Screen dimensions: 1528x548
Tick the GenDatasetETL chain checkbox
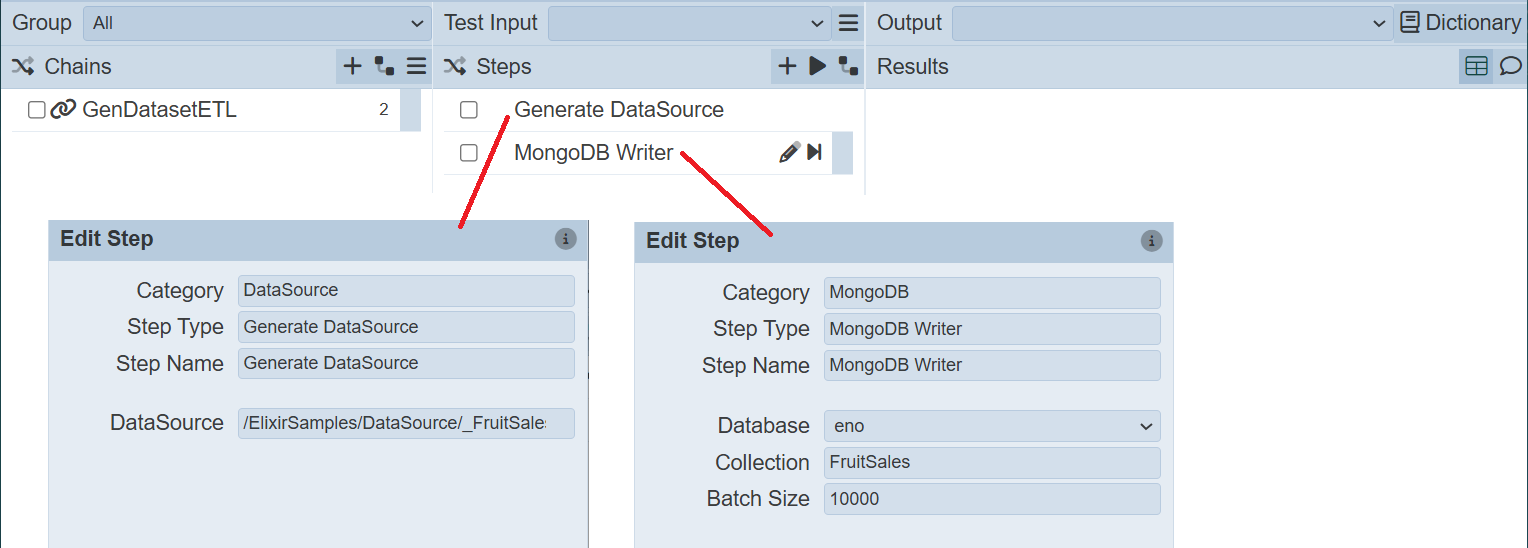click(x=37, y=110)
